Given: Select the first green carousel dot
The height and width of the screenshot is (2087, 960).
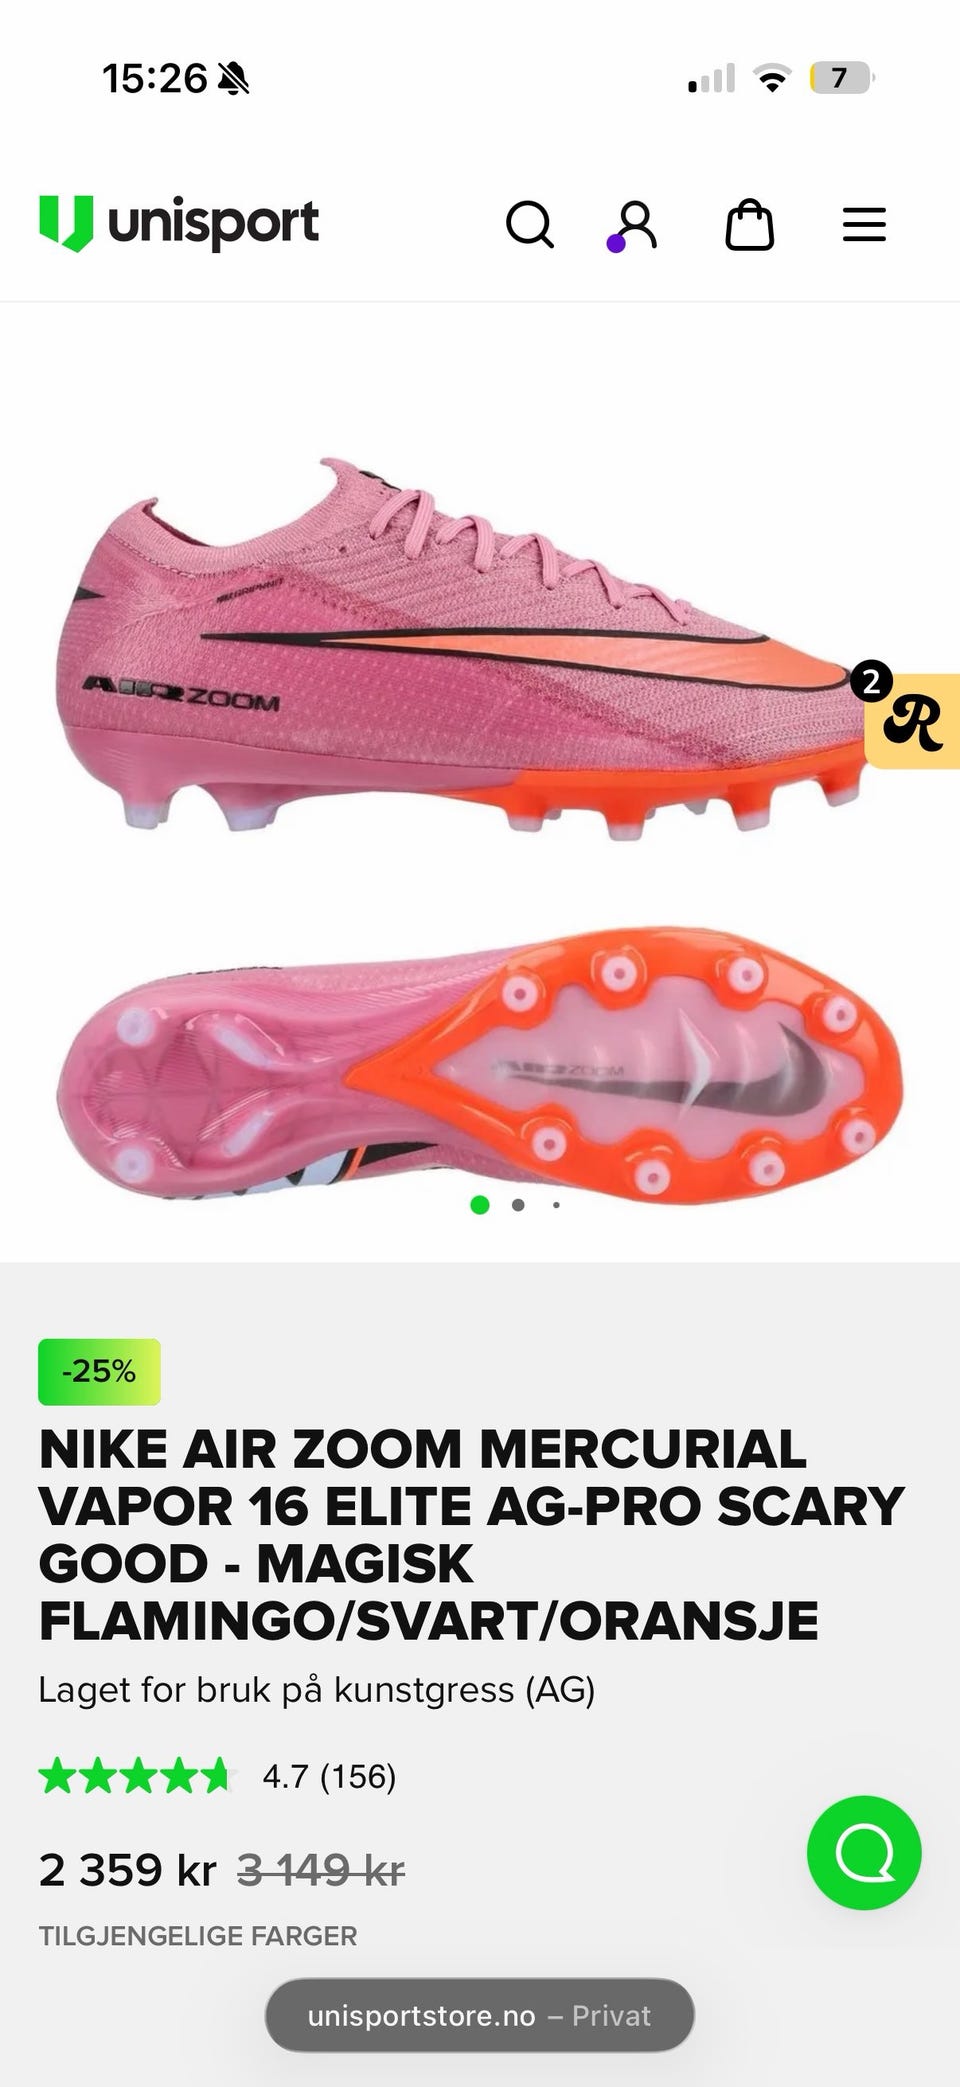Looking at the screenshot, I should click(x=480, y=1205).
